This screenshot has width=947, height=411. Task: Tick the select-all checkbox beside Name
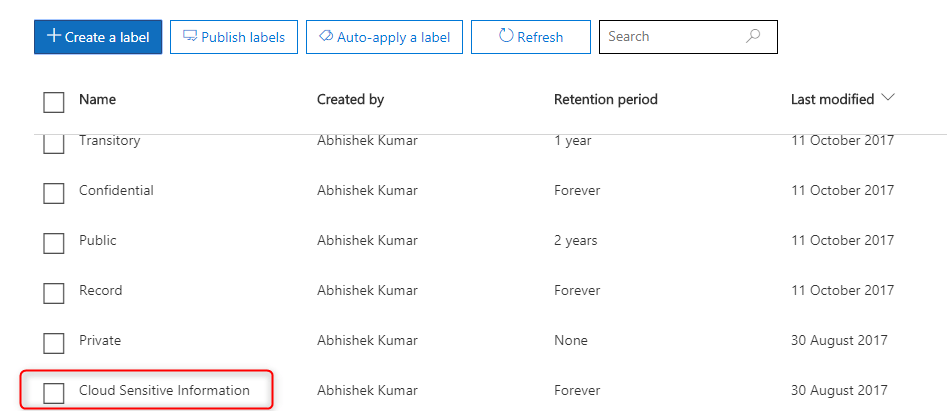pyautogui.click(x=54, y=101)
